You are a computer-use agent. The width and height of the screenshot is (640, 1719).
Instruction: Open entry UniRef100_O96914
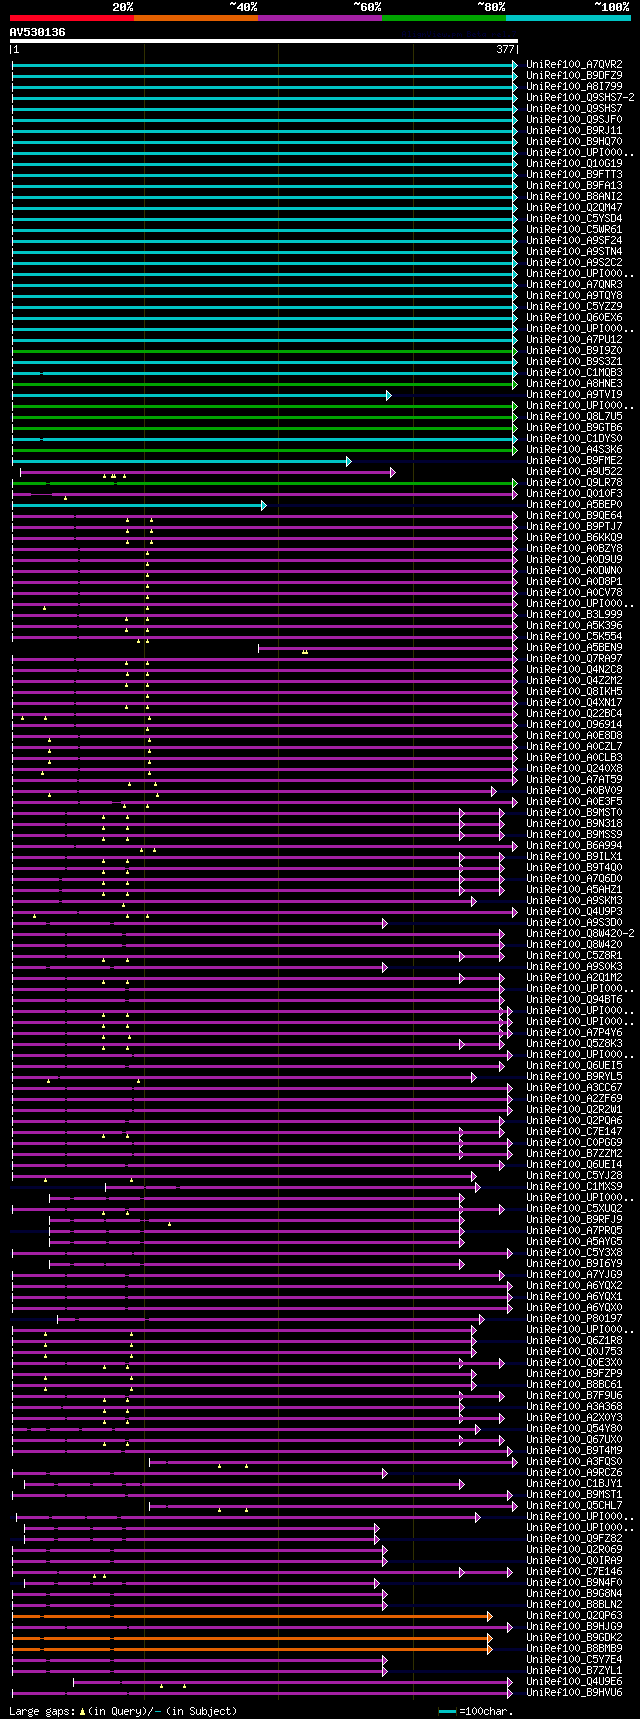point(574,724)
